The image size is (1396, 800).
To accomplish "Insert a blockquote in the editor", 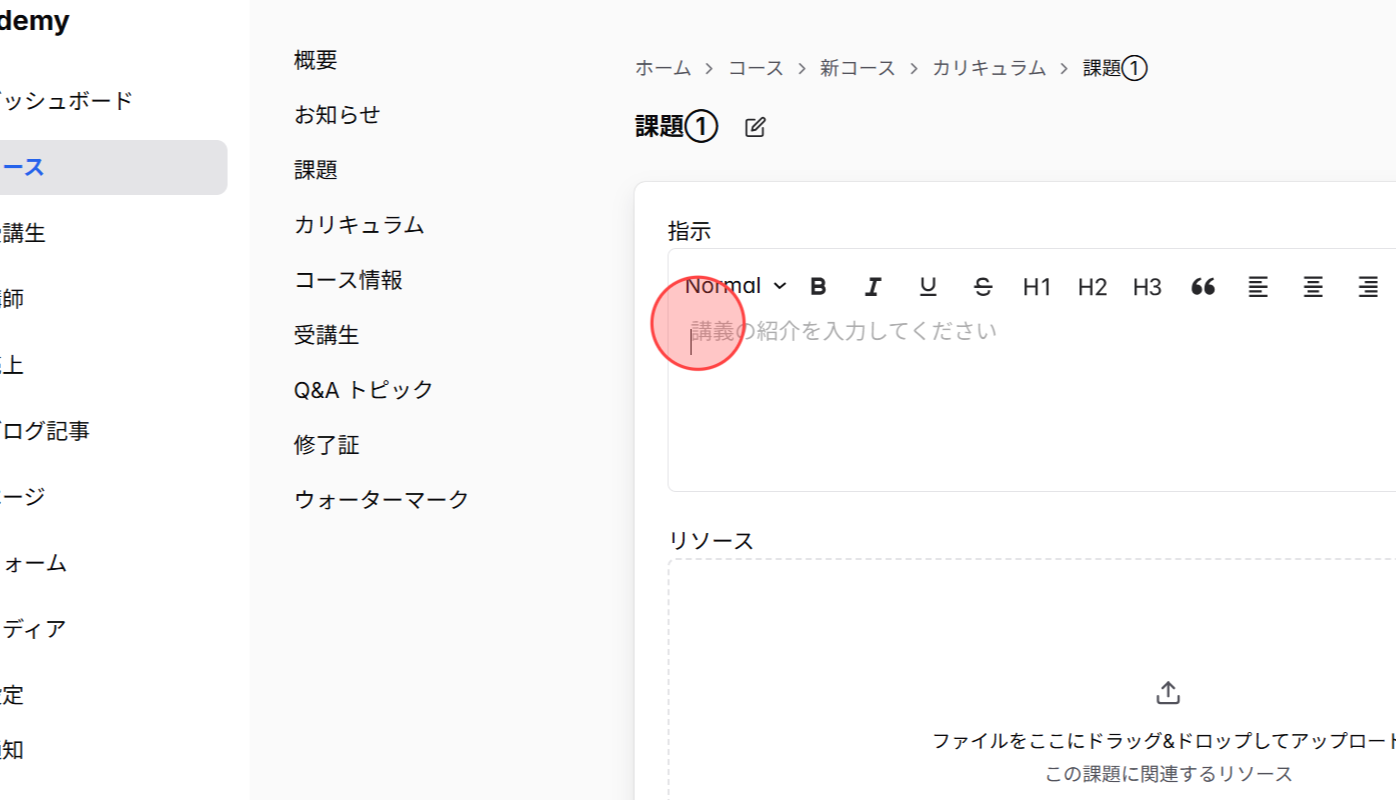I will 1202,287.
